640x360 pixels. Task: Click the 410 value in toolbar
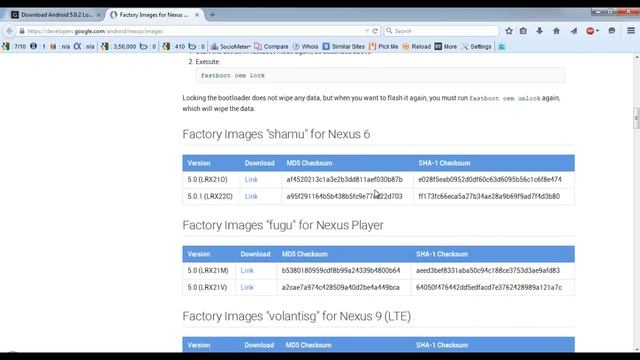point(180,47)
